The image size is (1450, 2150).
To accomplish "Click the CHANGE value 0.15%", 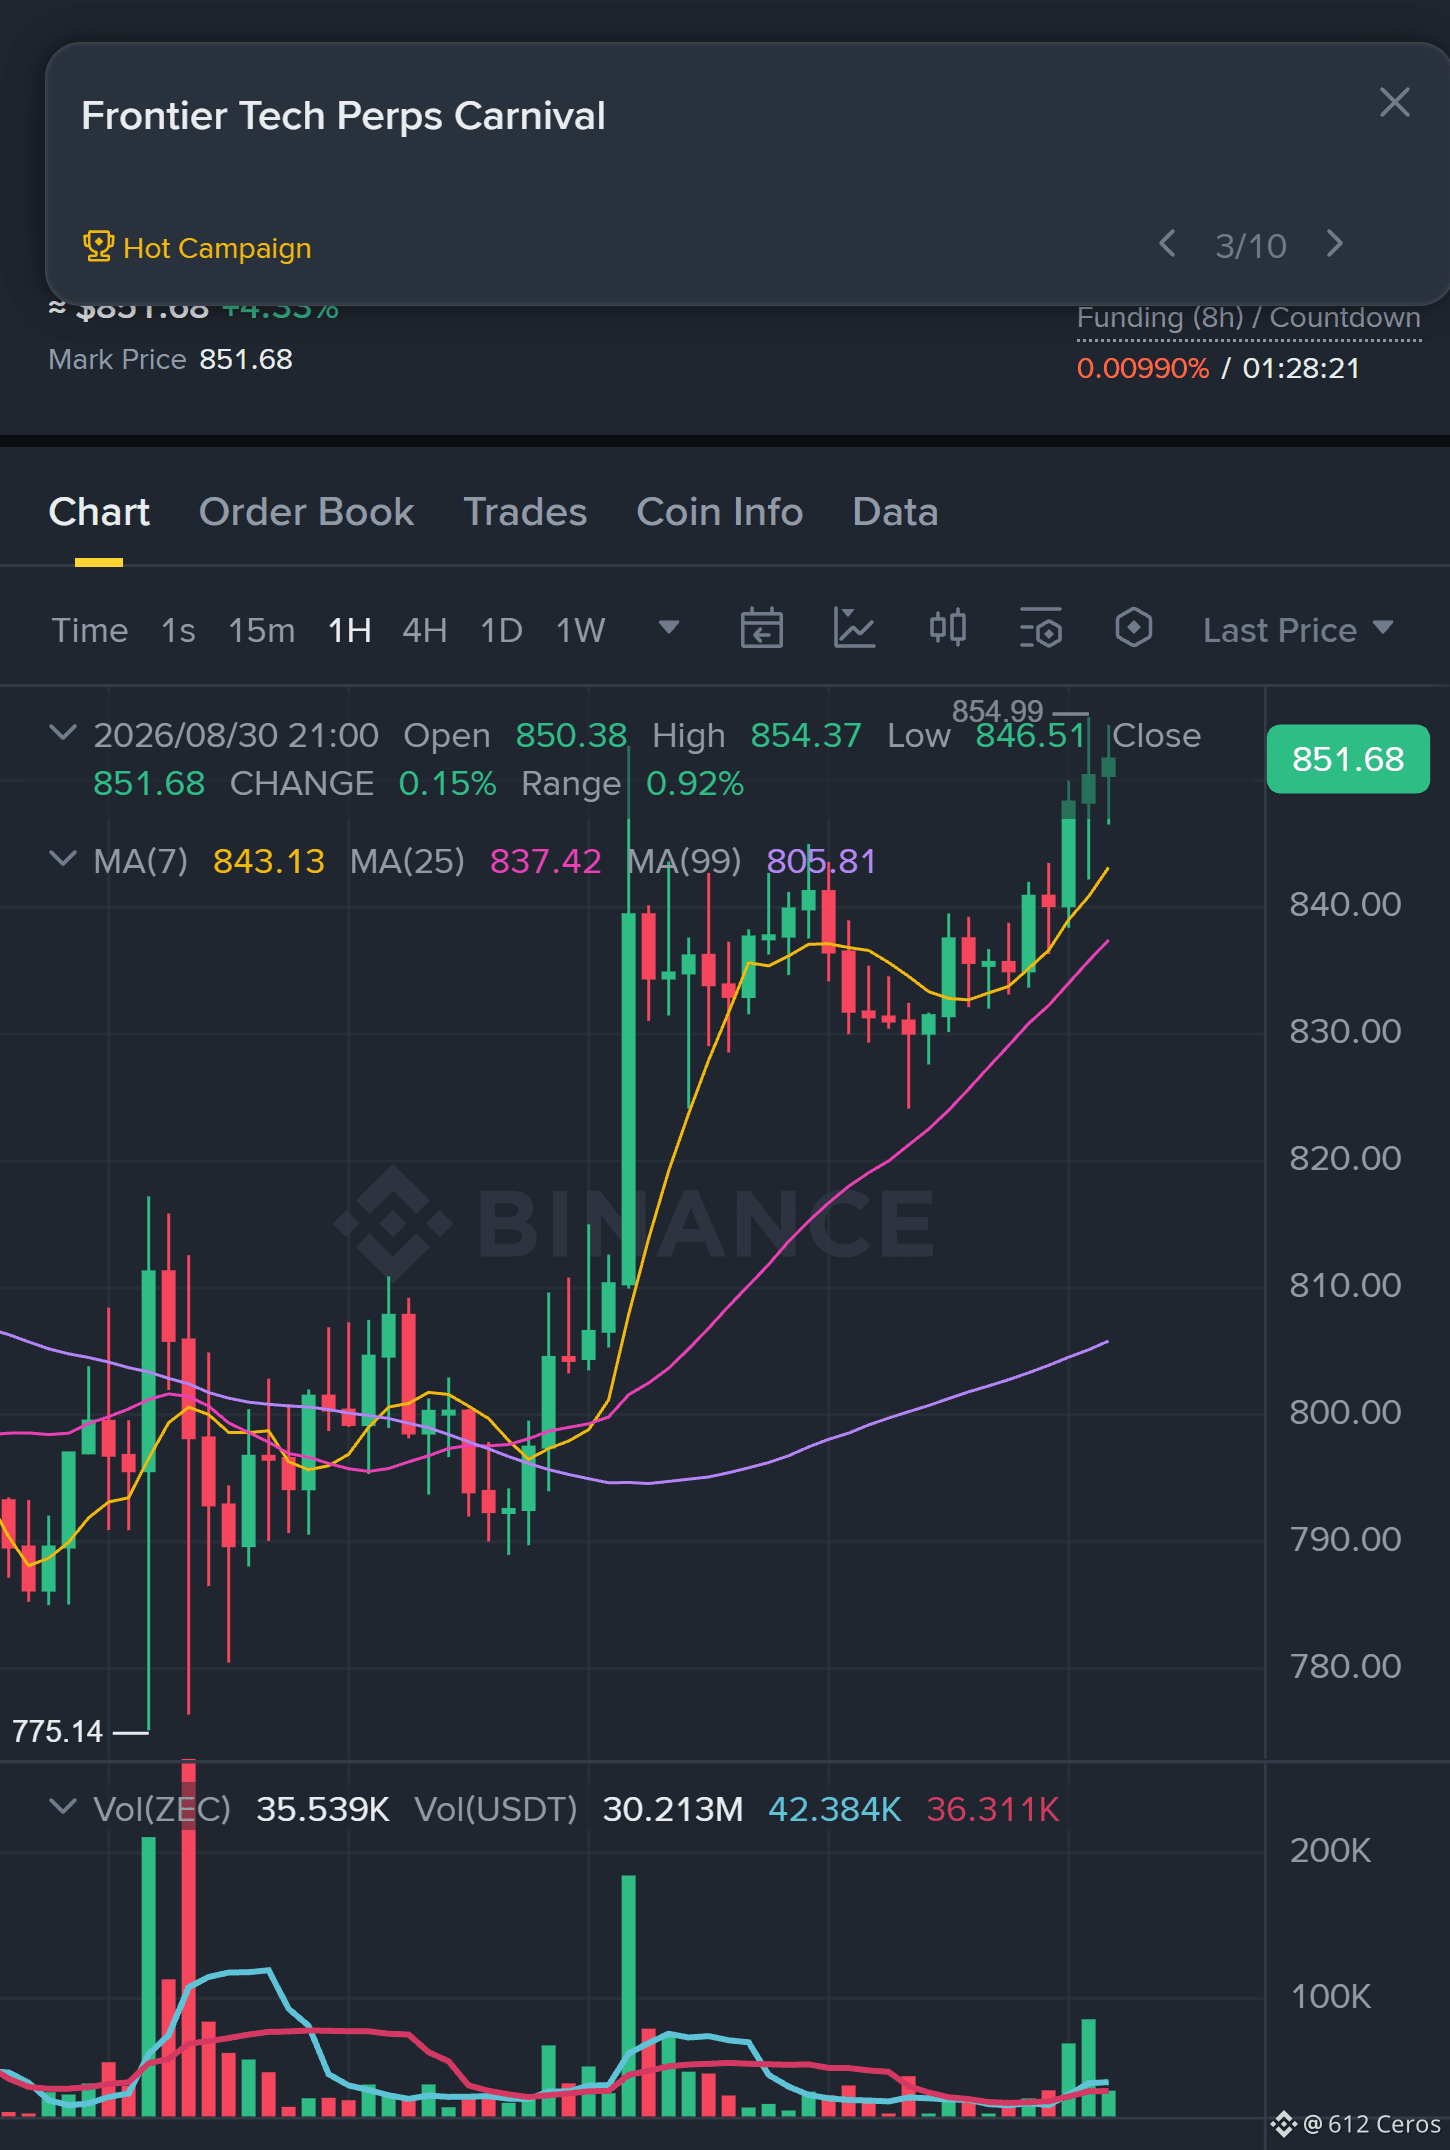I will (447, 784).
